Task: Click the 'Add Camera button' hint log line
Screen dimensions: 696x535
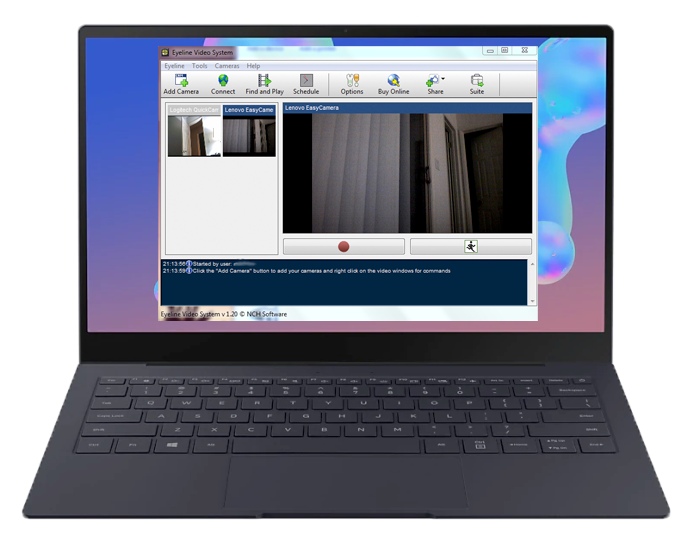Action: 306,271
